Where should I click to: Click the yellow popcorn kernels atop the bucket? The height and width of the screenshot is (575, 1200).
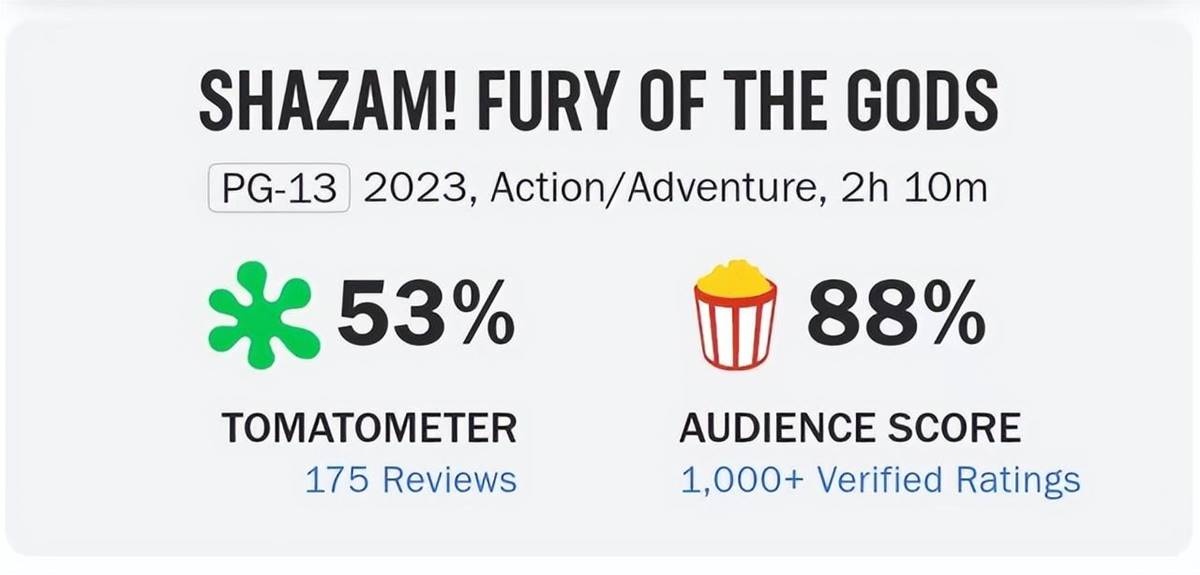[736, 278]
